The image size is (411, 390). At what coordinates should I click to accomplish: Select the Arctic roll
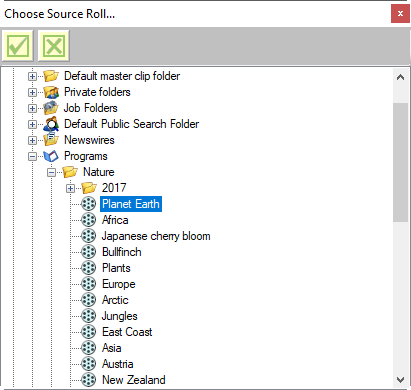point(115,300)
